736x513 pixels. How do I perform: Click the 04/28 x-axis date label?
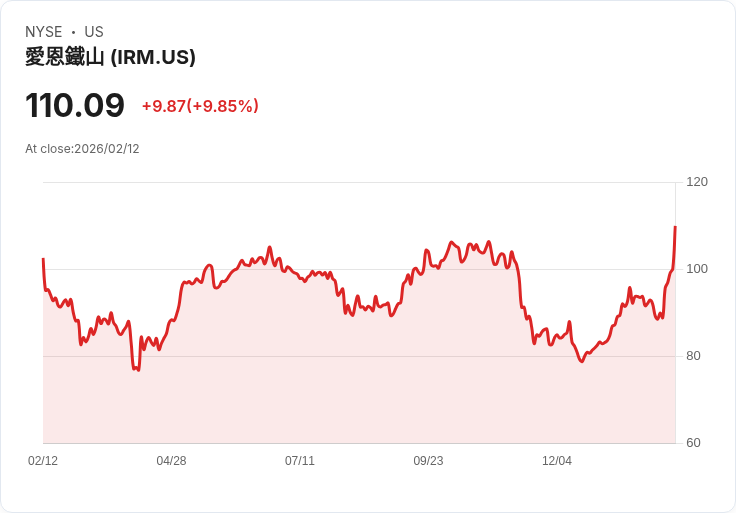[x=171, y=461]
